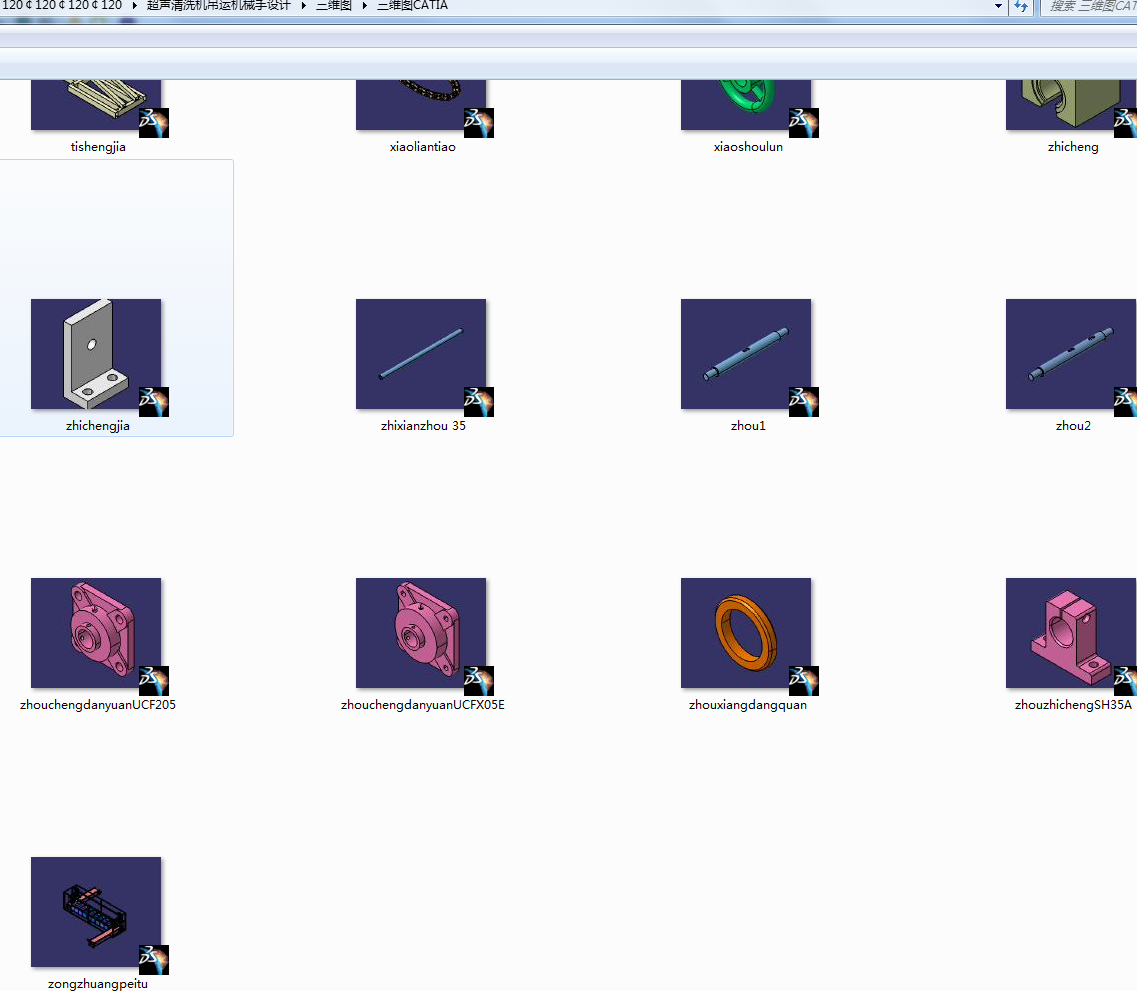The width and height of the screenshot is (1137, 991).
Task: Open 超声清洗机吊运机械手设计 folder in breadcrumb
Action: 218,5
